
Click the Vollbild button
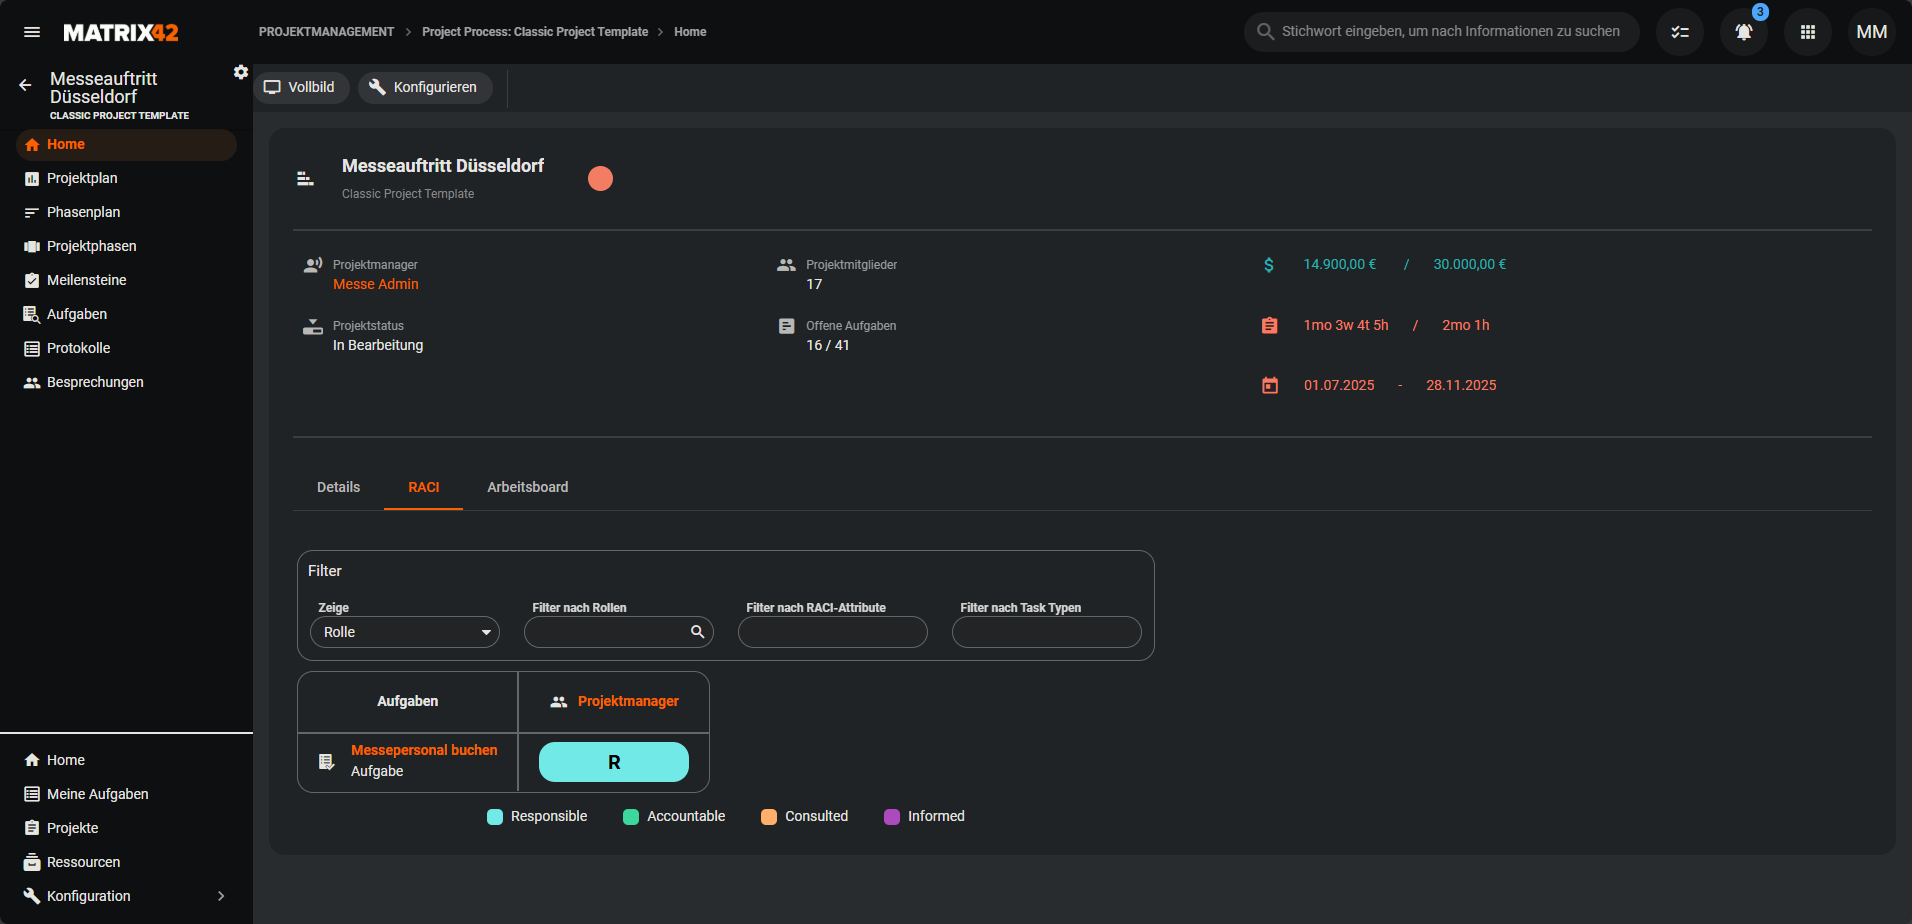(x=300, y=87)
